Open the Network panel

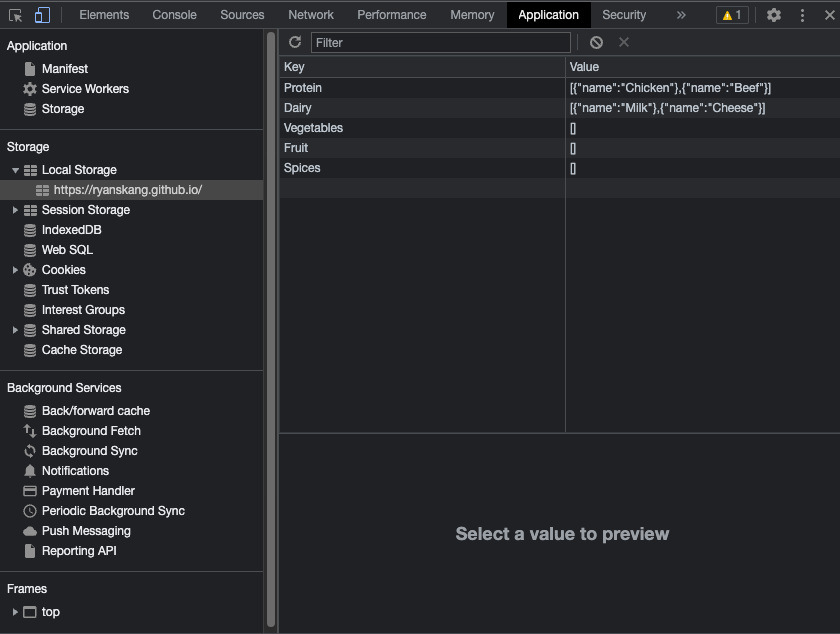310,14
